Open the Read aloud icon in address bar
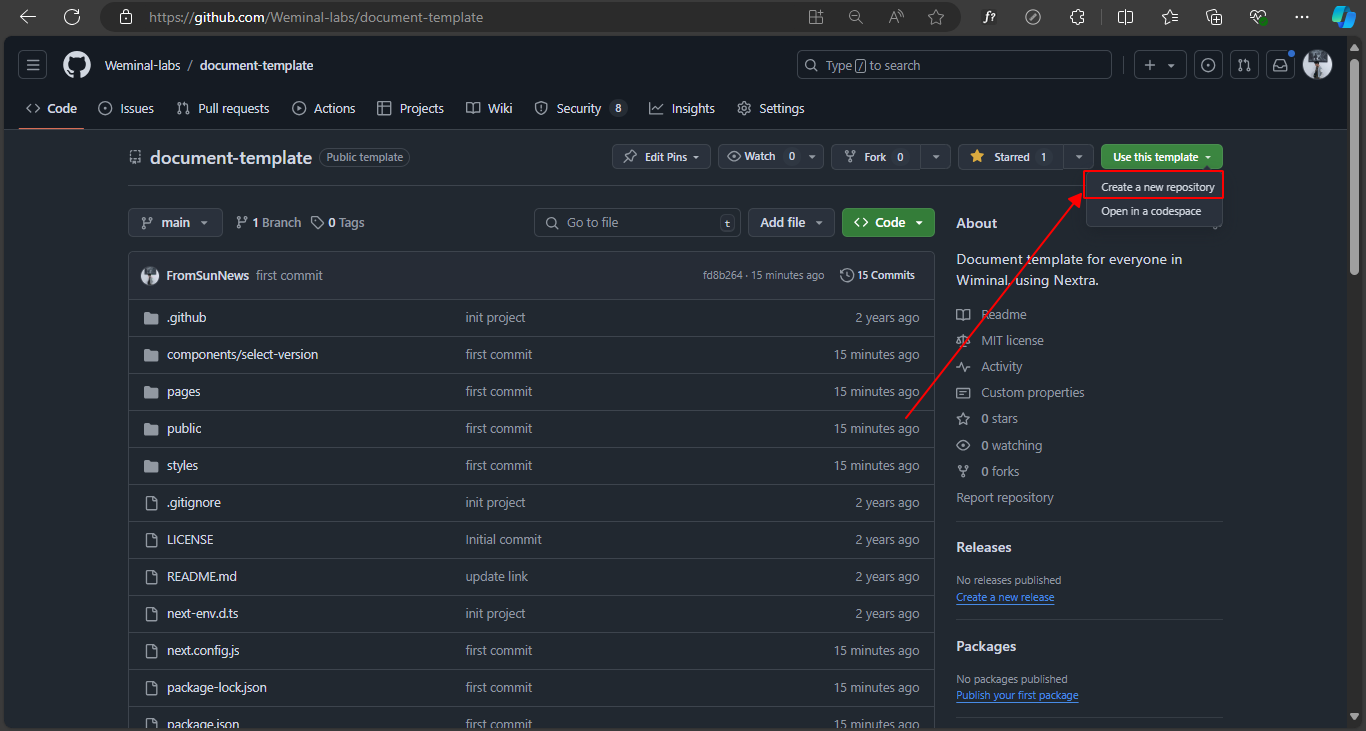This screenshot has height=731, width=1366. (x=896, y=17)
